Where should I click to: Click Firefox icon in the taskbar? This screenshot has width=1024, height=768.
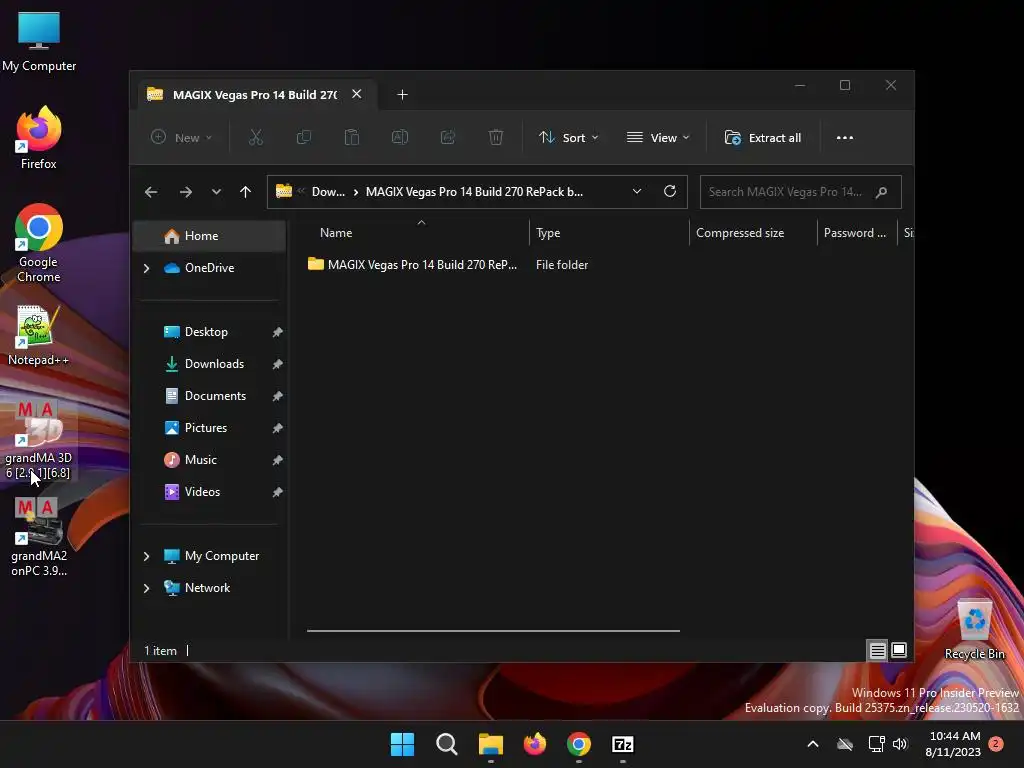pyautogui.click(x=535, y=744)
